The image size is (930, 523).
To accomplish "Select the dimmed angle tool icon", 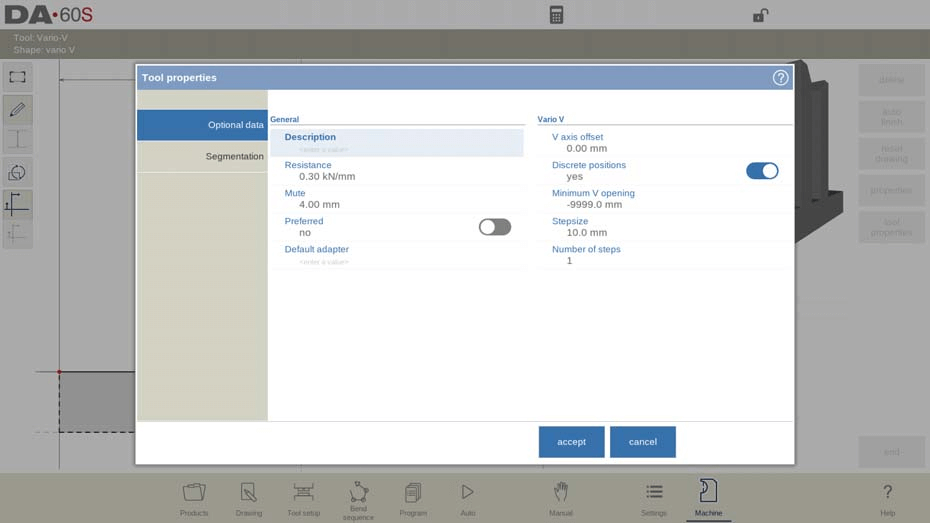I will pos(17,234).
